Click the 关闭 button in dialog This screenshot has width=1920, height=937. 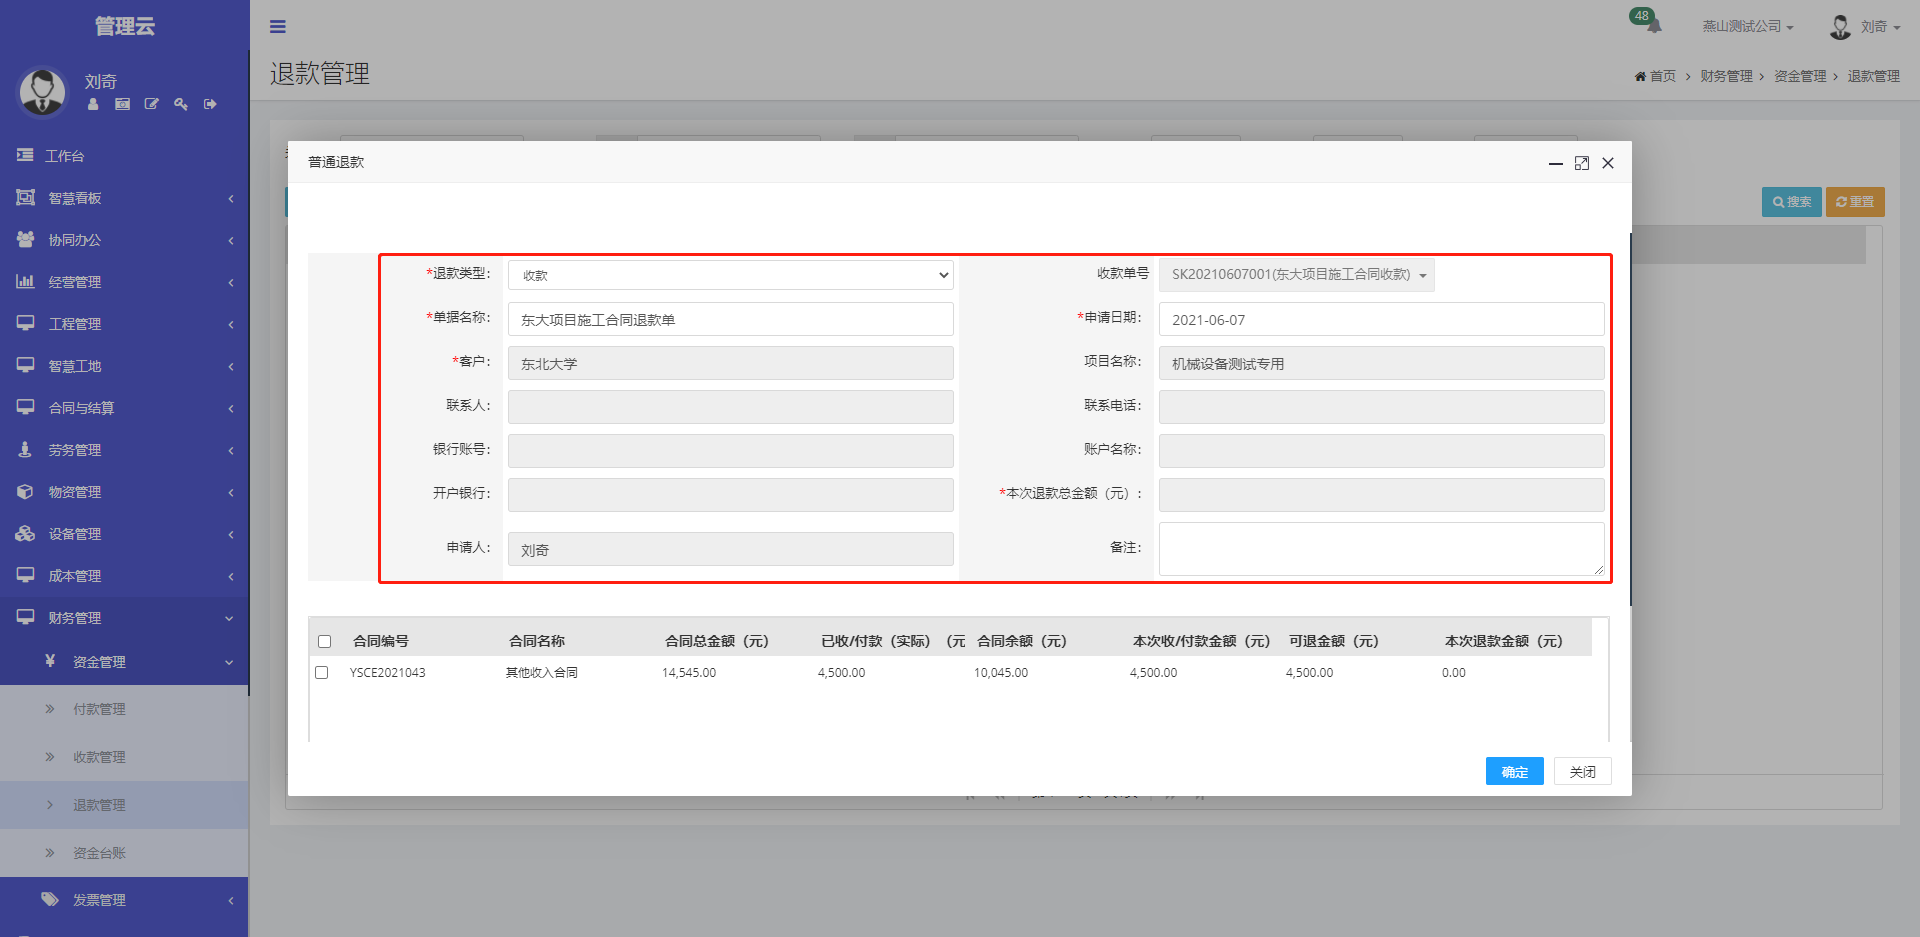tap(1582, 772)
